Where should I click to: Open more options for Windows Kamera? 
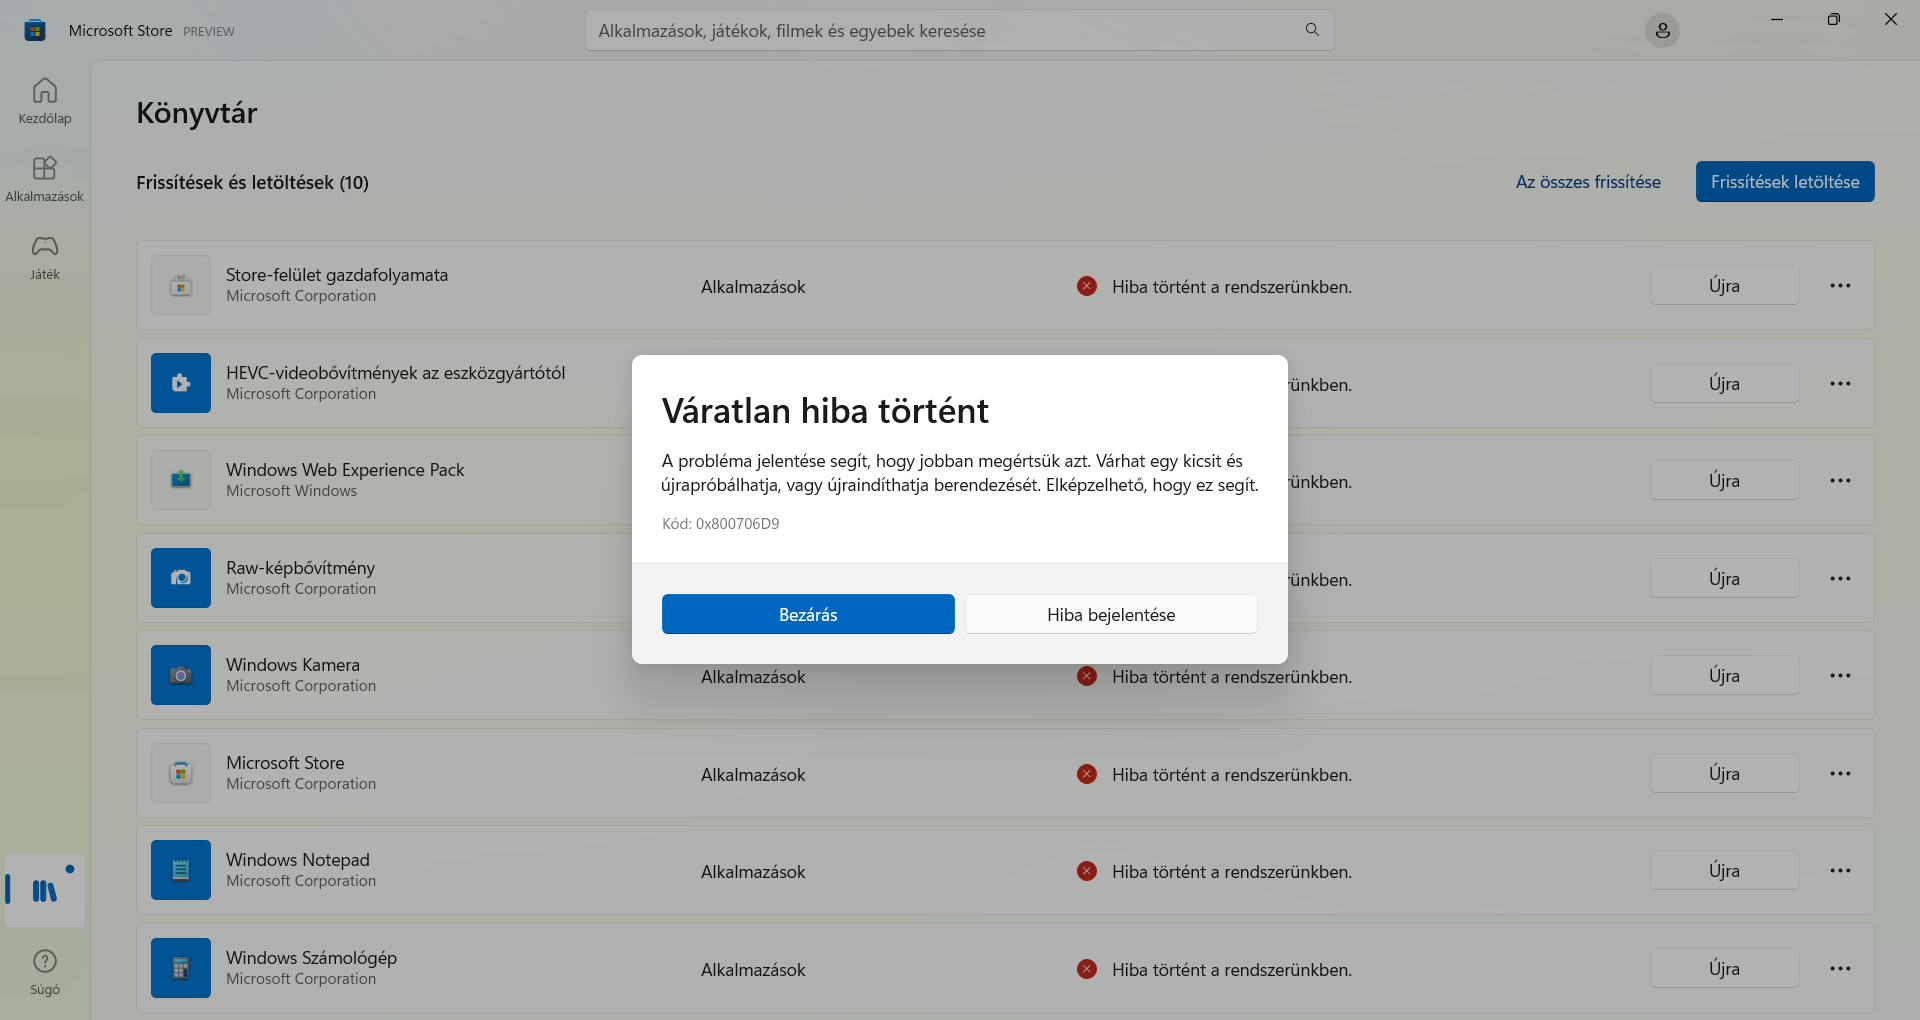click(x=1840, y=675)
